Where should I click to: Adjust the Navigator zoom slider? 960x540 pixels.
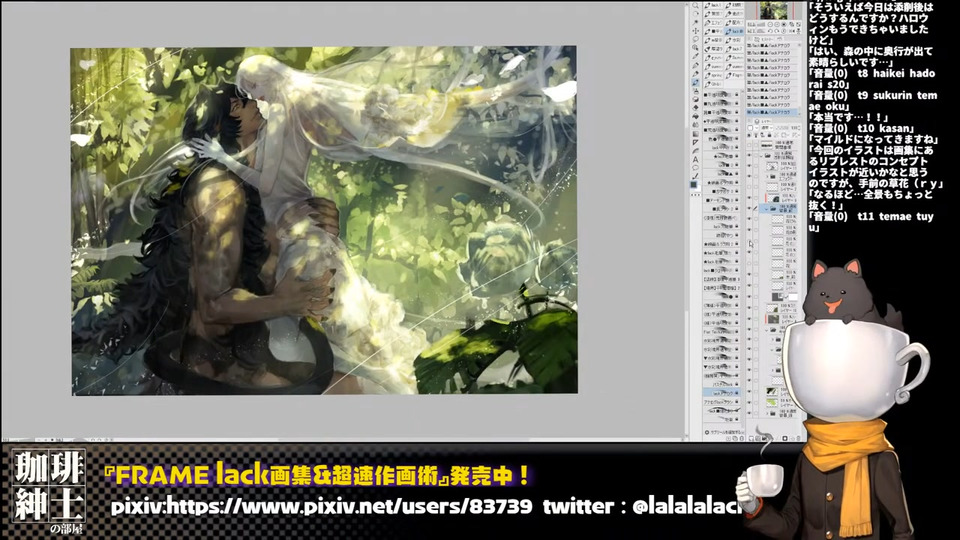click(x=760, y=24)
